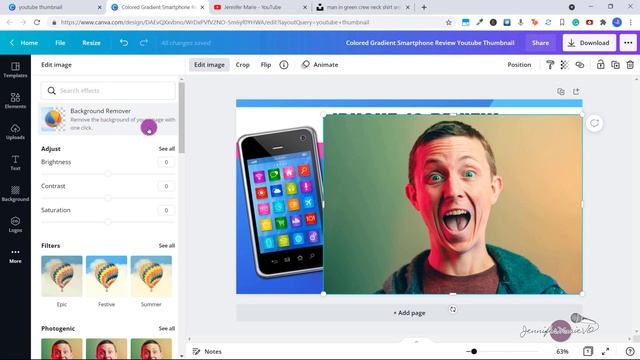The height and width of the screenshot is (360, 640).
Task: Click the Saturation value box
Action: tap(166, 210)
